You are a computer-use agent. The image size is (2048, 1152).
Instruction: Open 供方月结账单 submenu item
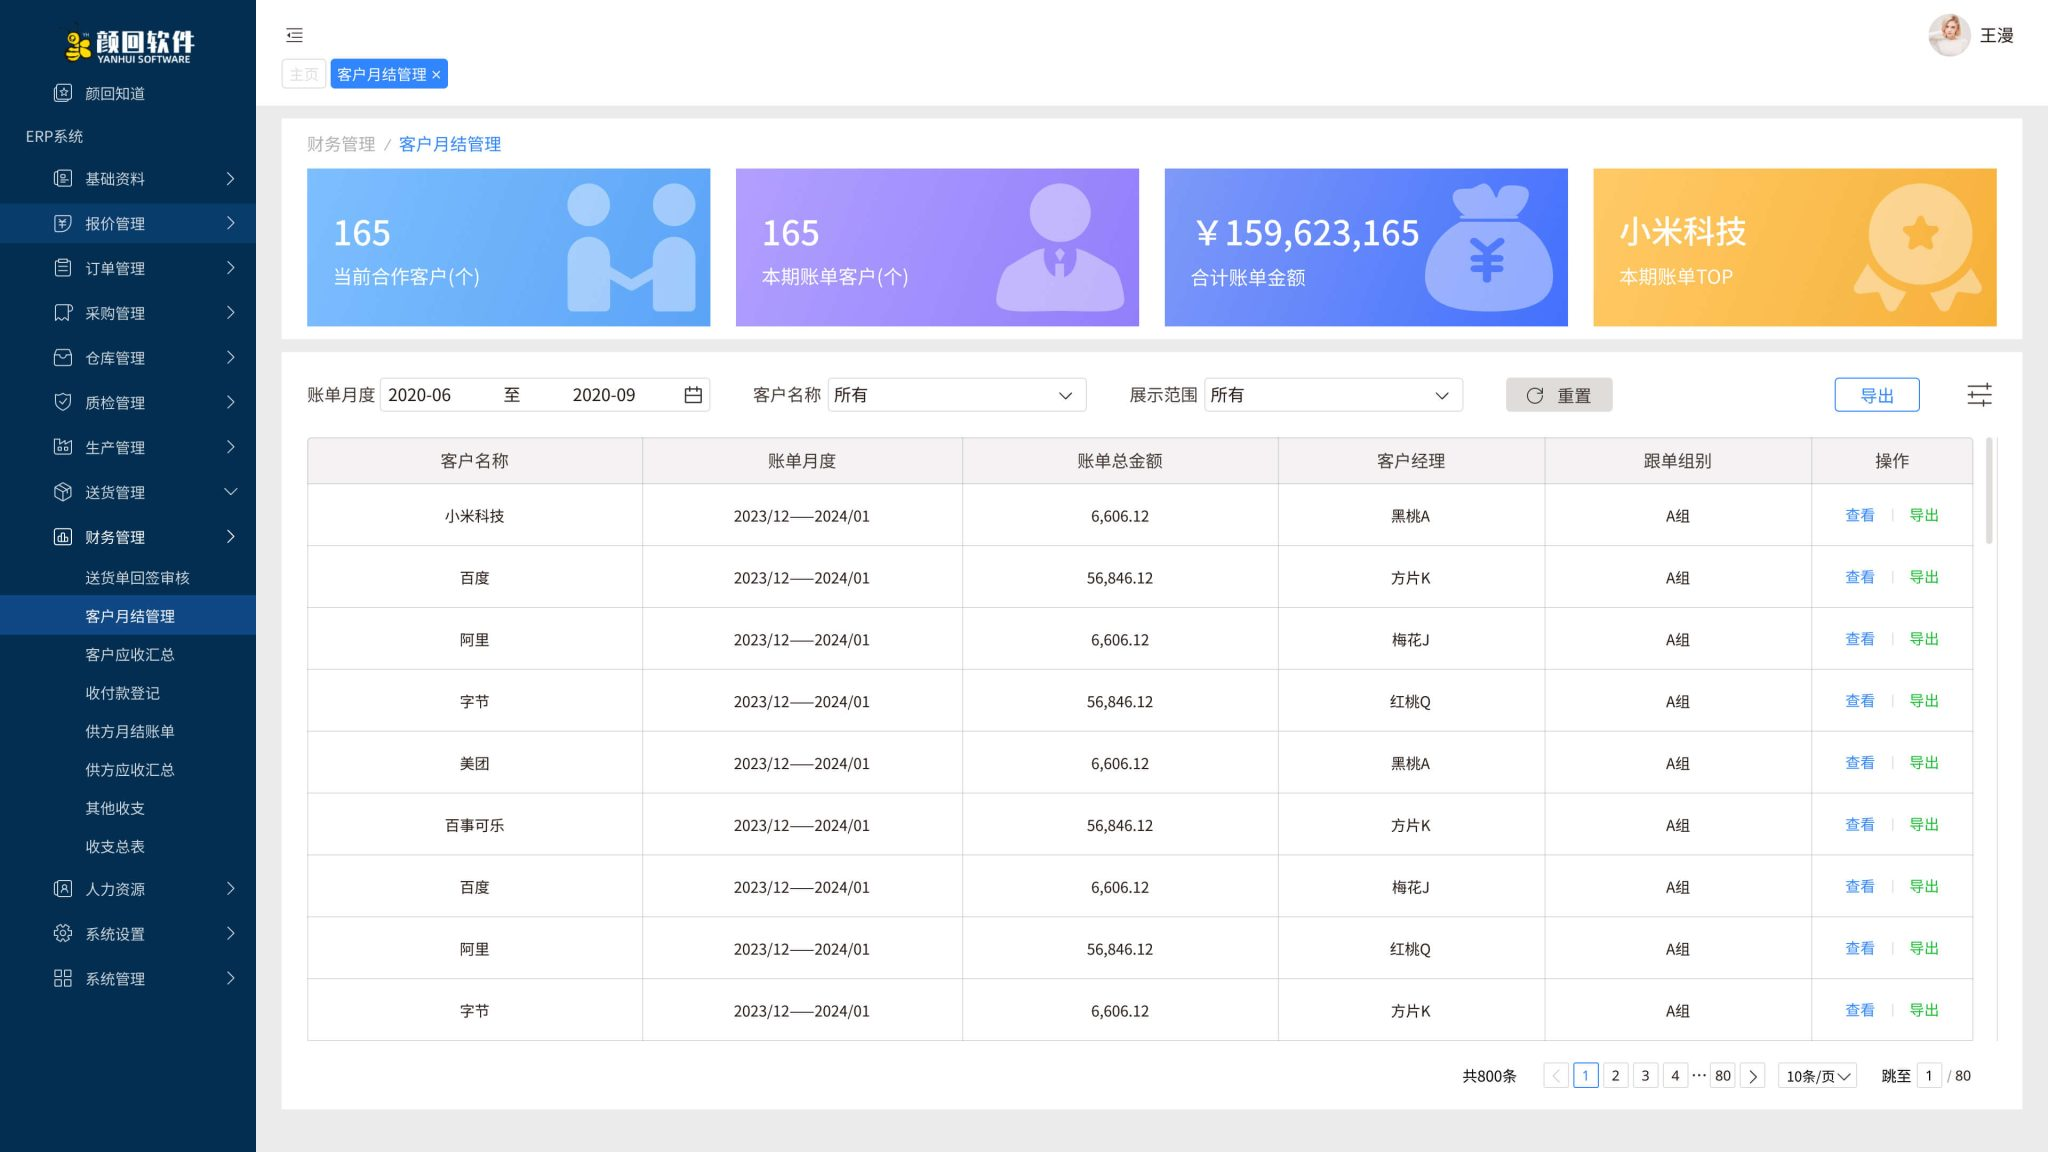(128, 731)
